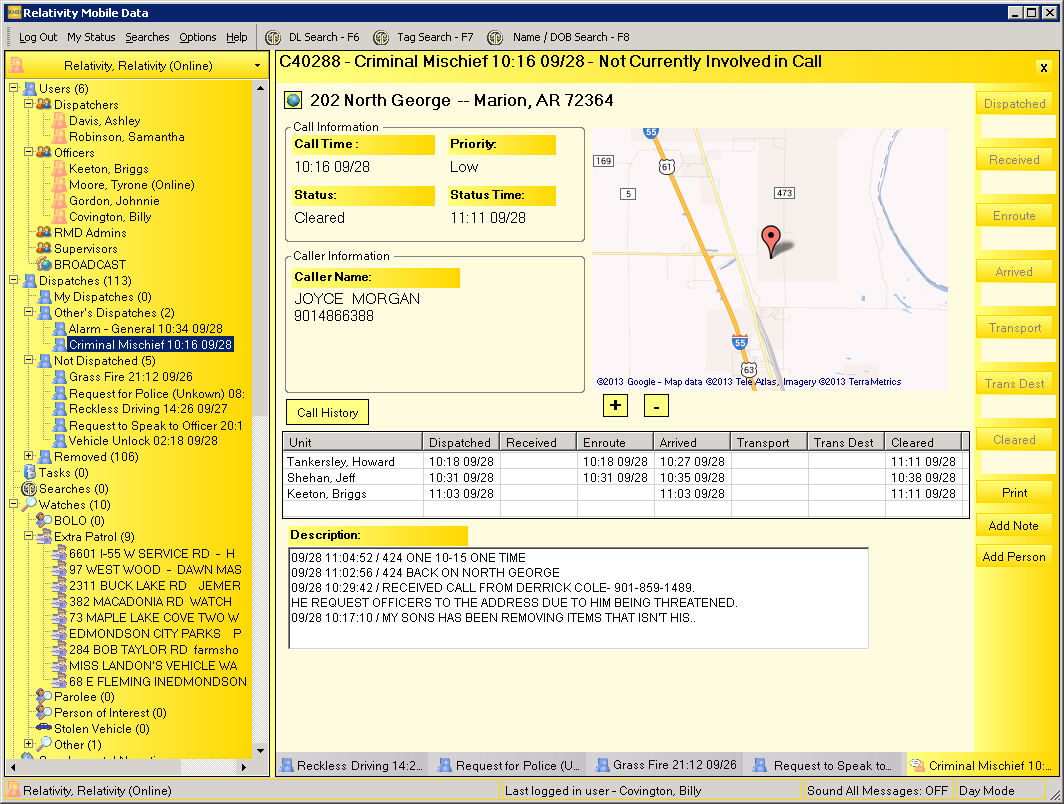Open the Searches menu

[147, 37]
